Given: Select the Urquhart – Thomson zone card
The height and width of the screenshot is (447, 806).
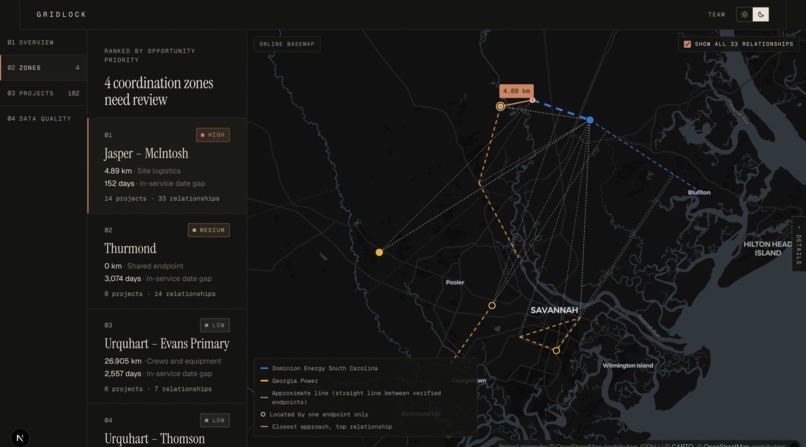Looking at the screenshot, I should click(x=168, y=425).
